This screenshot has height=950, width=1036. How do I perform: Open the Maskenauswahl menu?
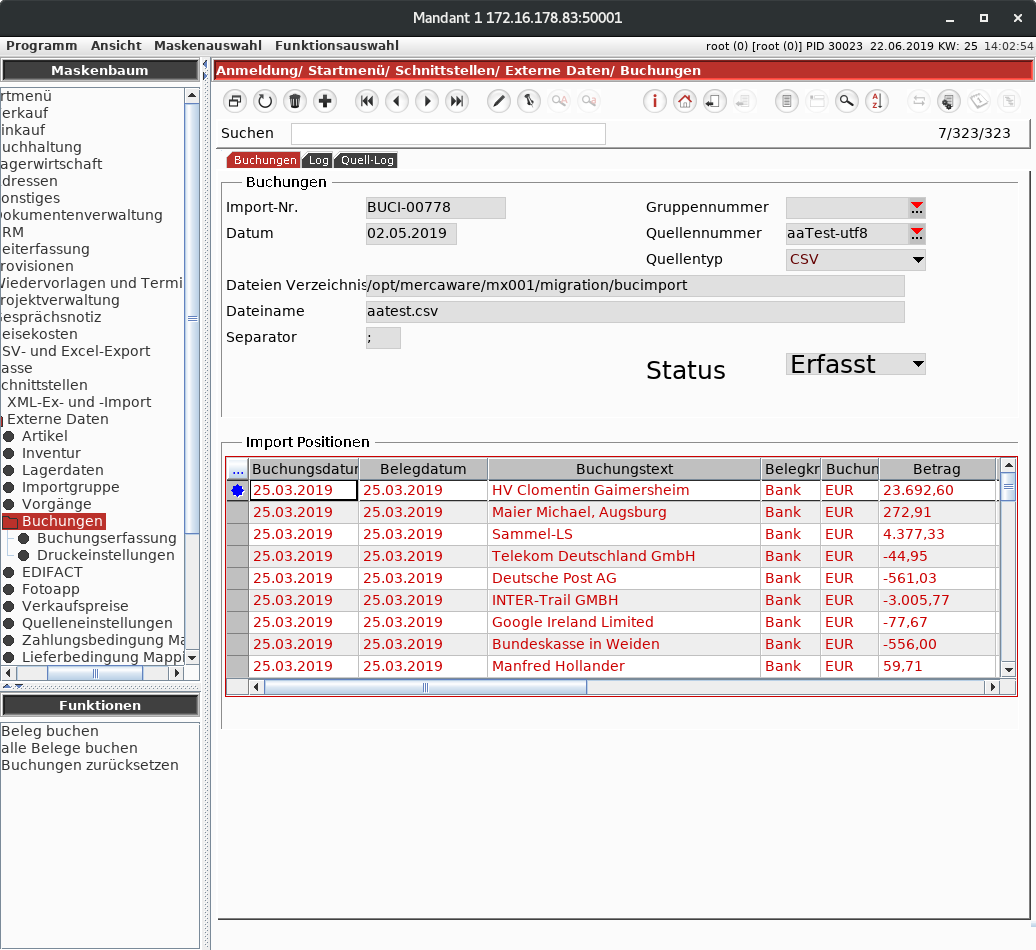(x=208, y=46)
